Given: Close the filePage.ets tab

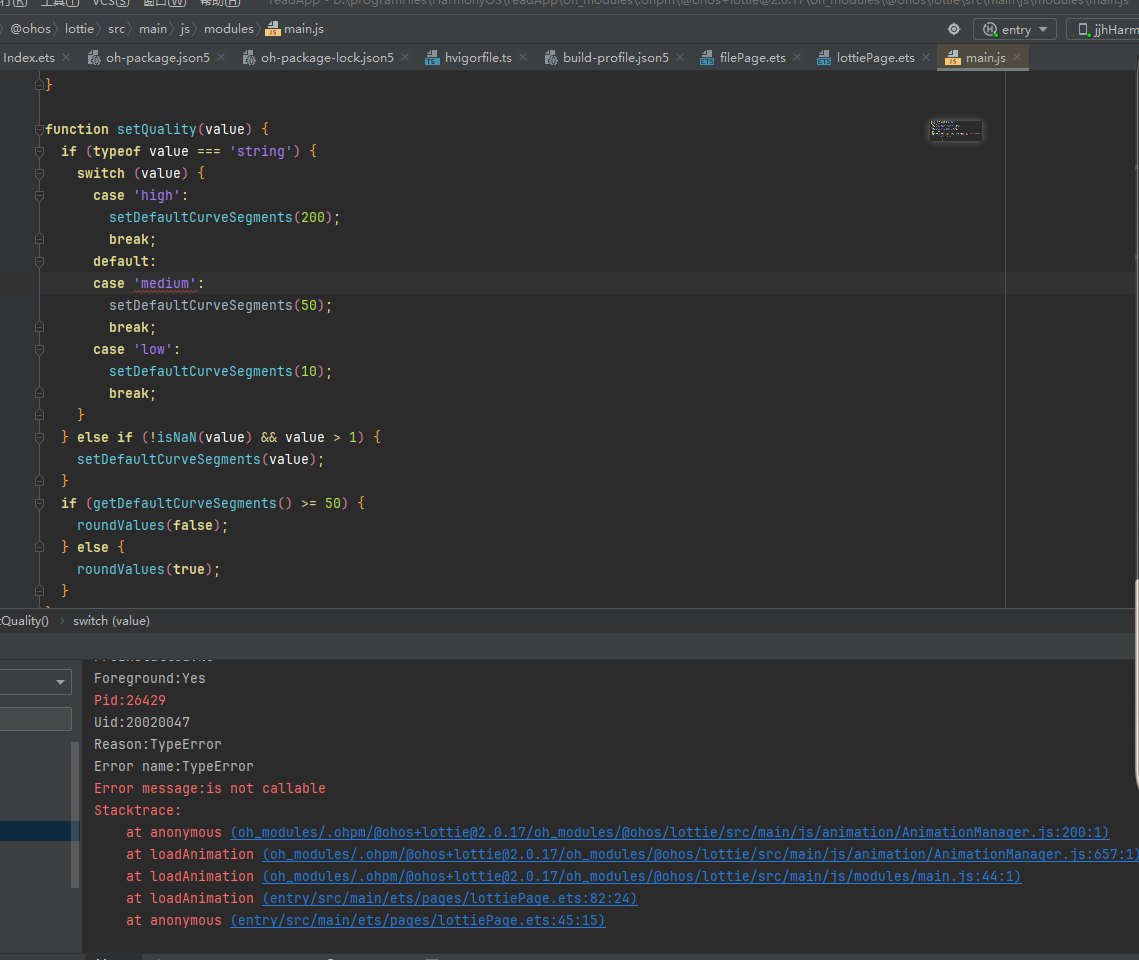Looking at the screenshot, I should (x=797, y=58).
